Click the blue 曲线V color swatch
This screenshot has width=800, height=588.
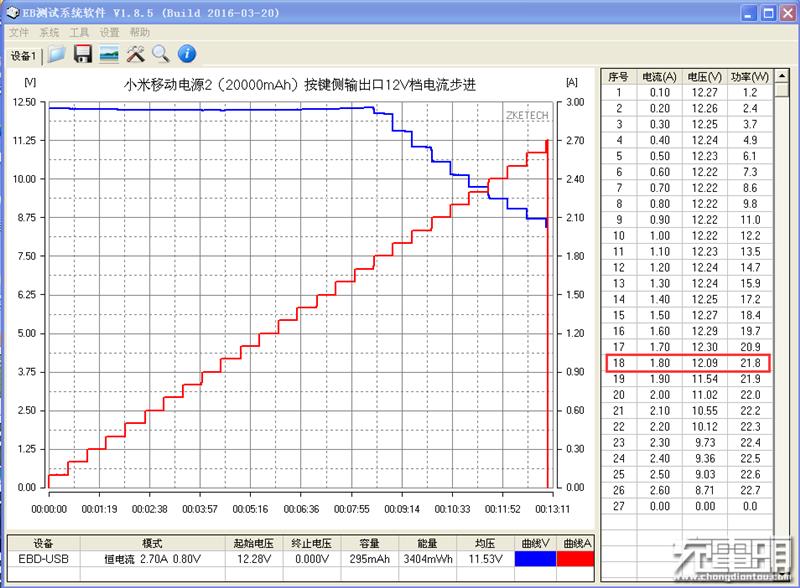pyautogui.click(x=535, y=559)
